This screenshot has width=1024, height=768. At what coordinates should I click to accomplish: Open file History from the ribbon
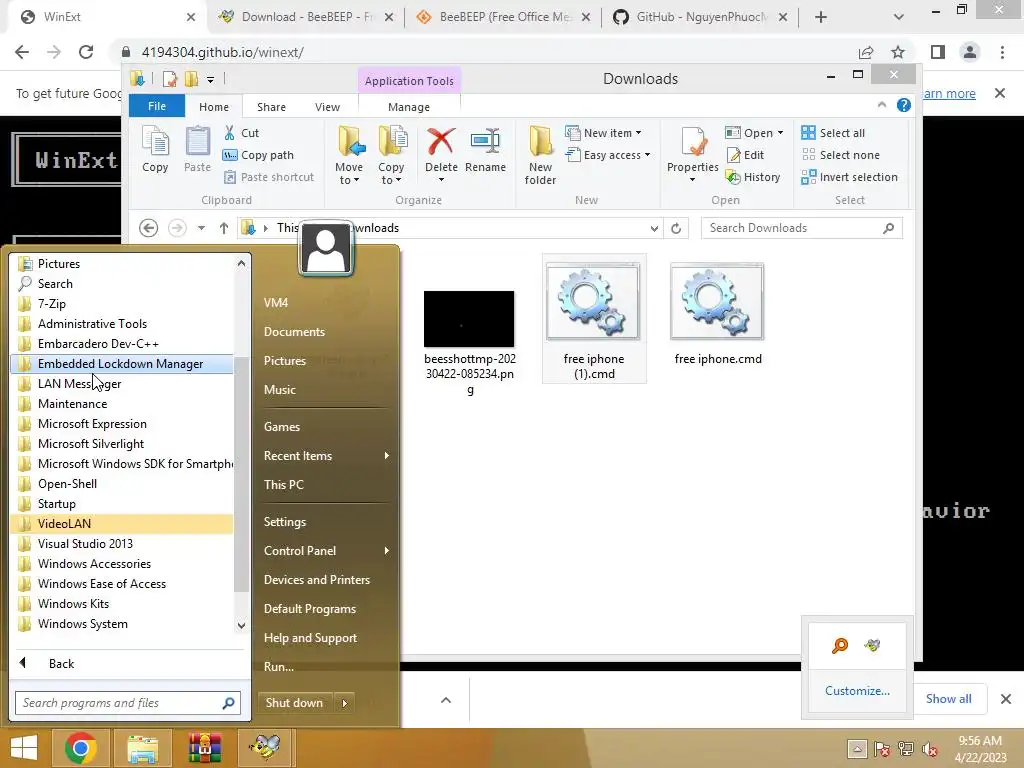pyautogui.click(x=754, y=177)
